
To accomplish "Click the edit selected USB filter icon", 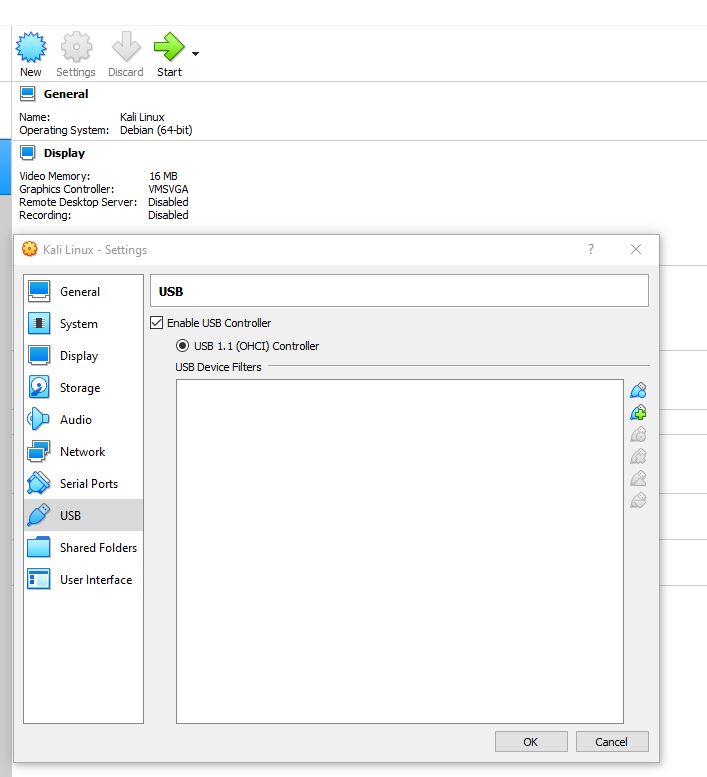I will coord(638,434).
